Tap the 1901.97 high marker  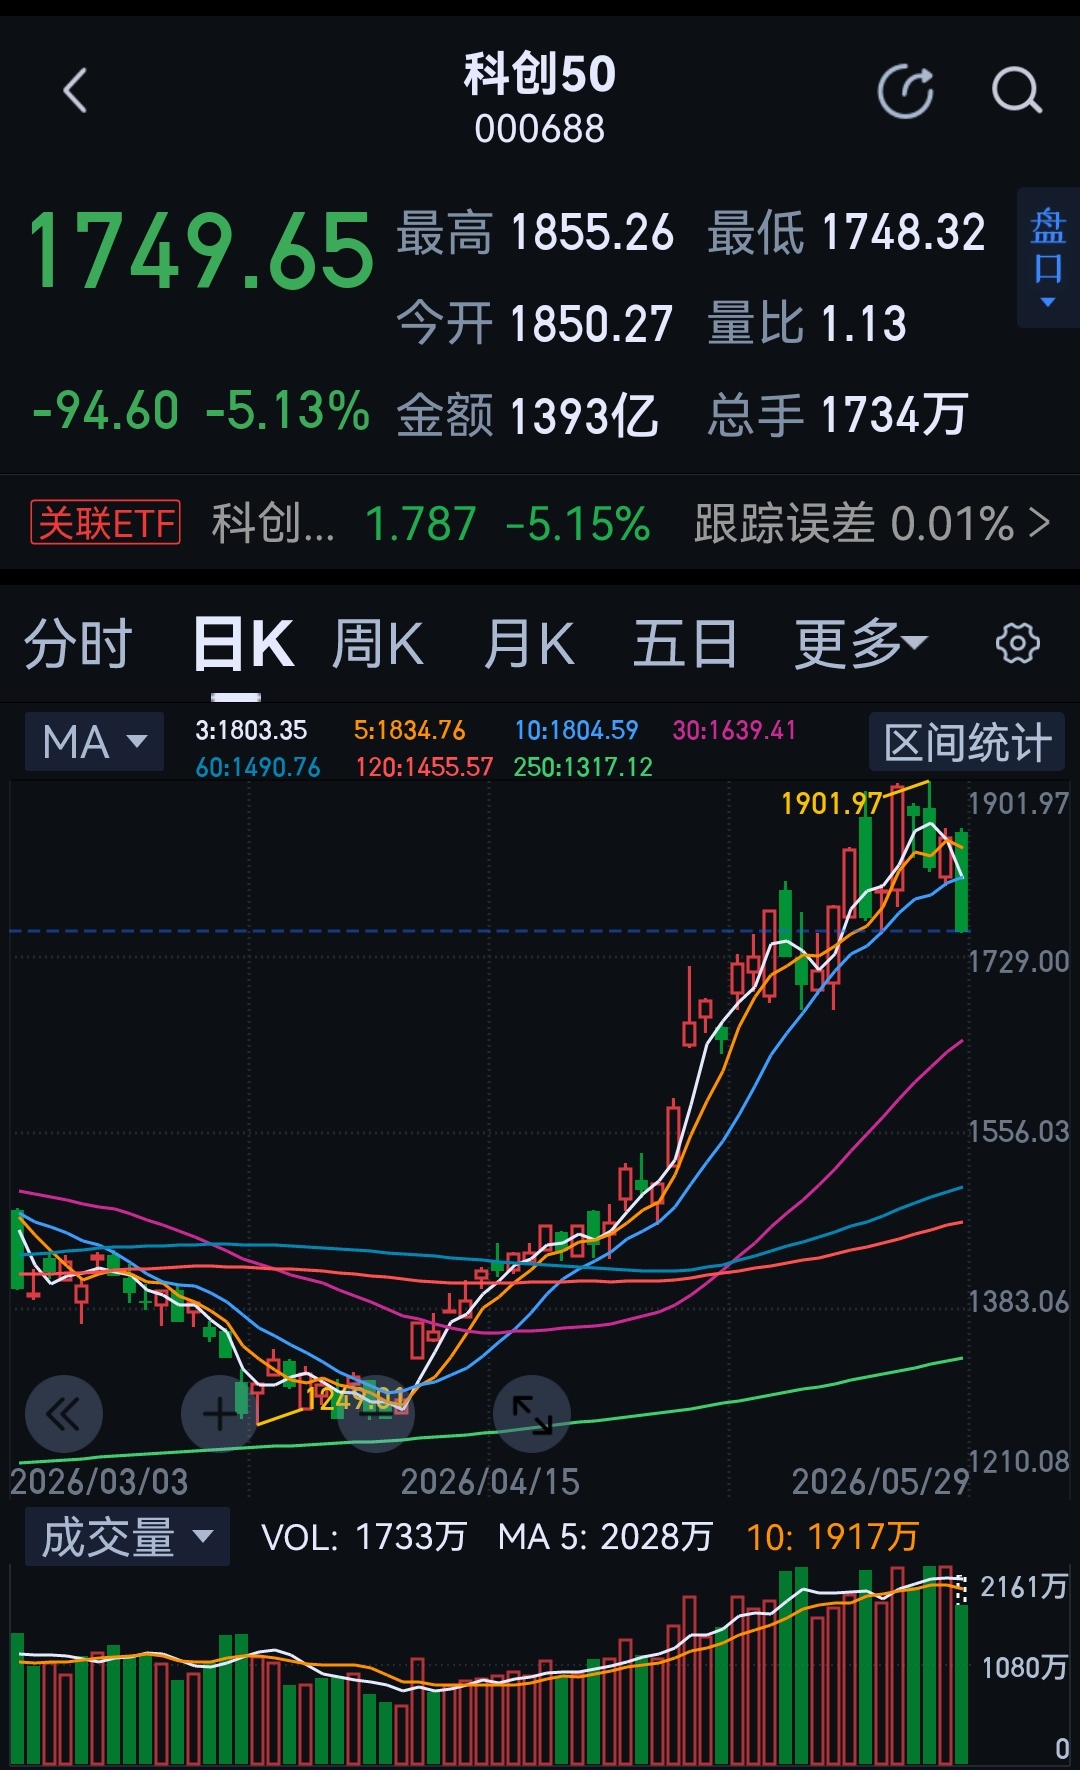click(x=832, y=803)
